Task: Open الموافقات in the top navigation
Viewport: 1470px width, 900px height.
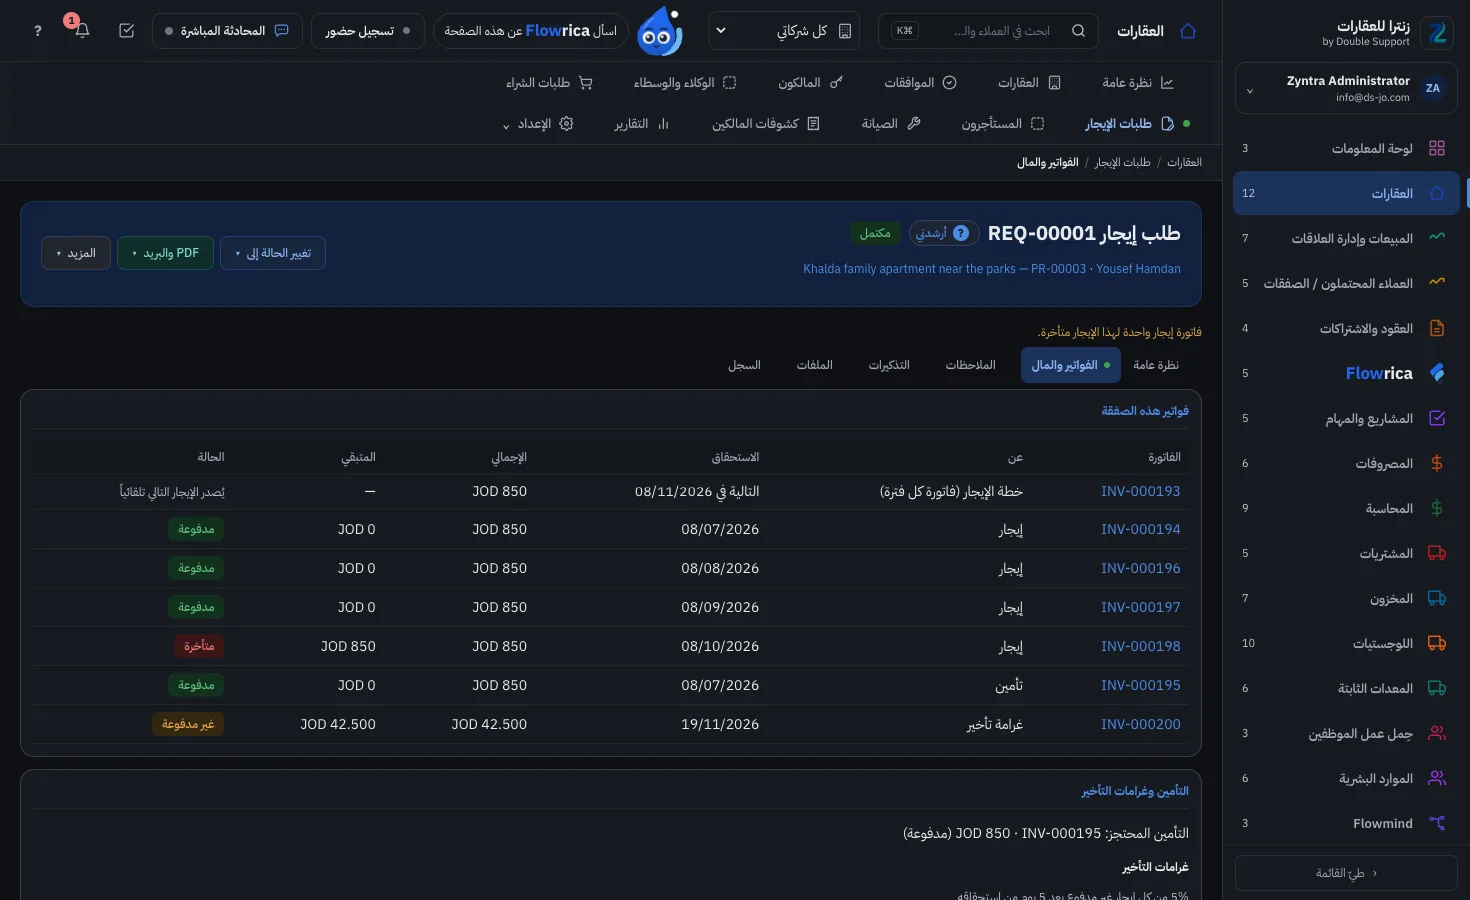Action: click(920, 83)
